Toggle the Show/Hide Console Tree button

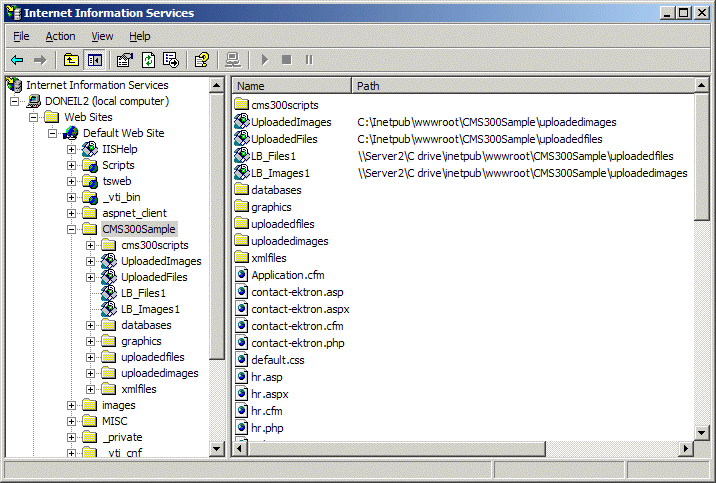(x=94, y=60)
